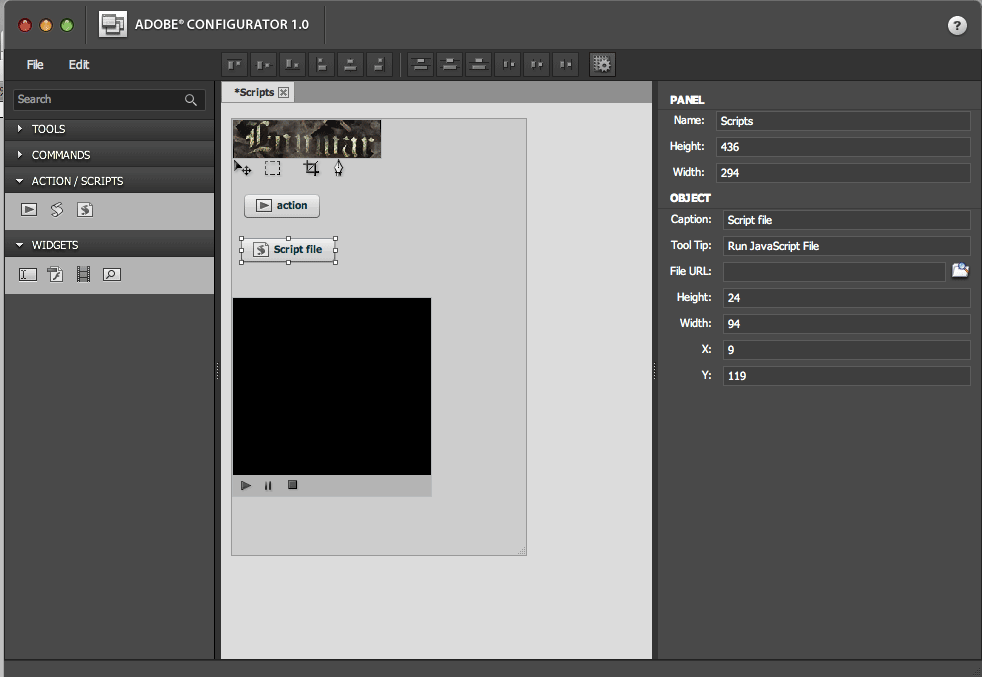982x677 pixels.
Task: Expand the TOOLS section
Action: tap(48, 129)
